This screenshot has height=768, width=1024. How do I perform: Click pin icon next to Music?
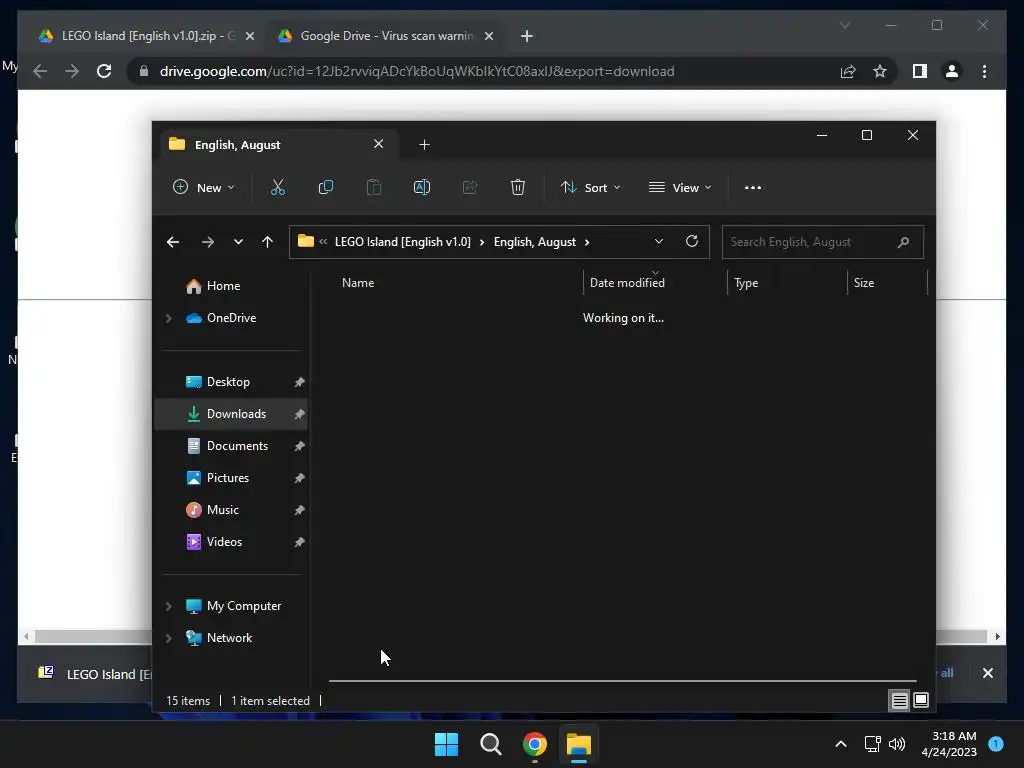[x=299, y=510]
